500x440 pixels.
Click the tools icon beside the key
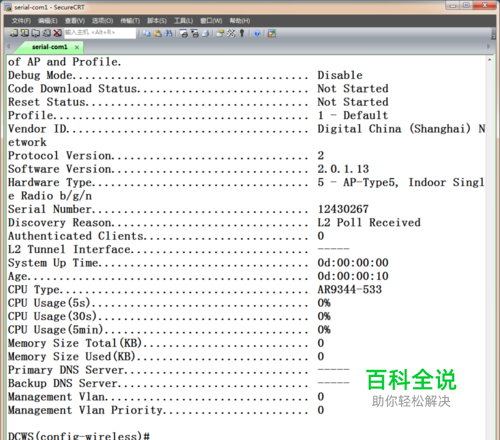coord(231,33)
